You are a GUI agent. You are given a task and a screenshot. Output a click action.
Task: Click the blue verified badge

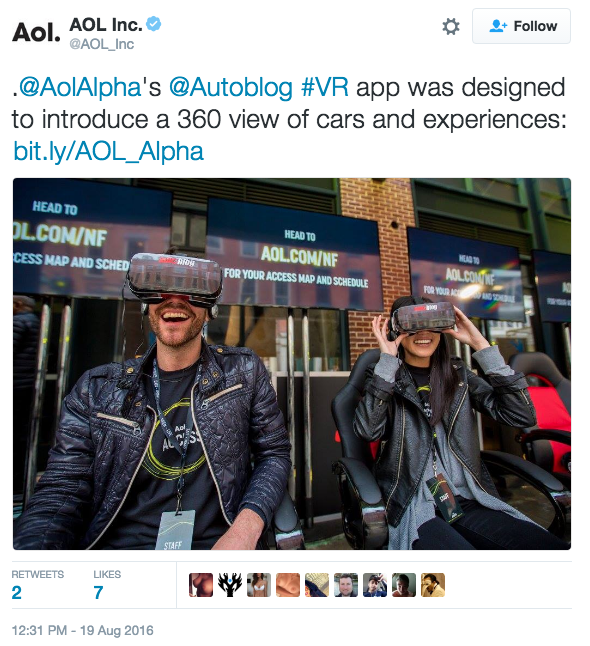[154, 24]
